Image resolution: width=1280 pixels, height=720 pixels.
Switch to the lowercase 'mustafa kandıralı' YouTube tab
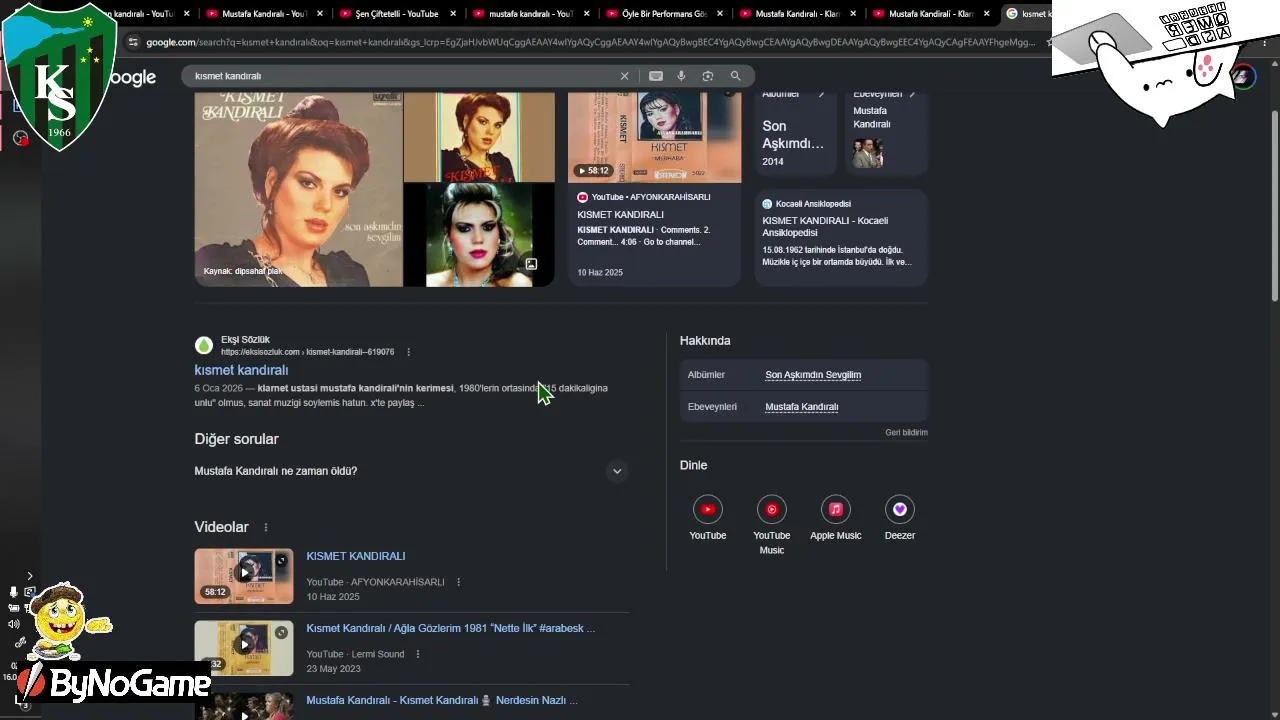click(x=531, y=14)
